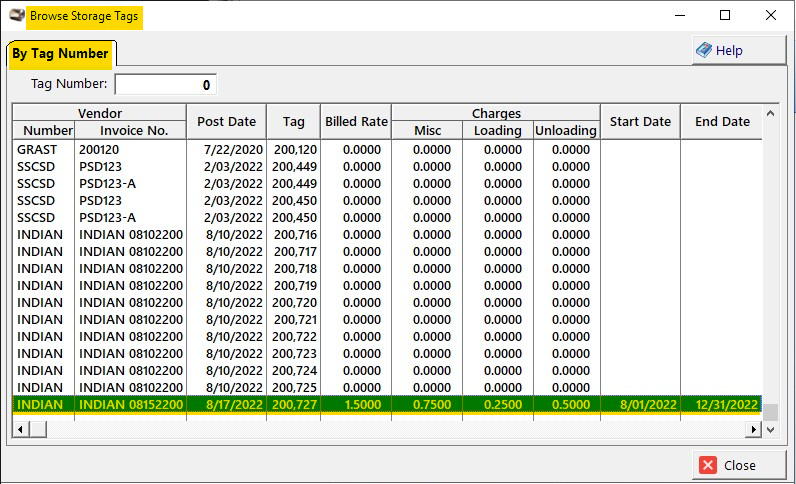This screenshot has width=796, height=484.
Task: Click the horizontal scrollbar right arrow
Action: click(x=754, y=430)
